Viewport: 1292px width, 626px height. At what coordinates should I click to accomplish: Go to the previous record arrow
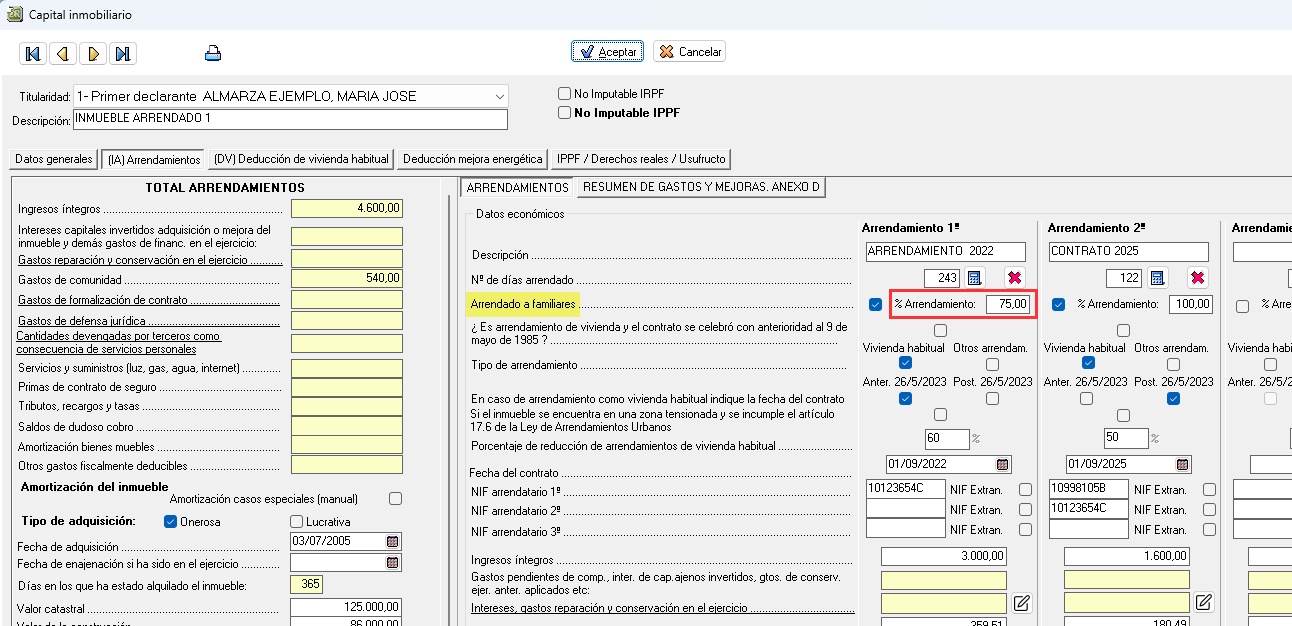point(62,54)
